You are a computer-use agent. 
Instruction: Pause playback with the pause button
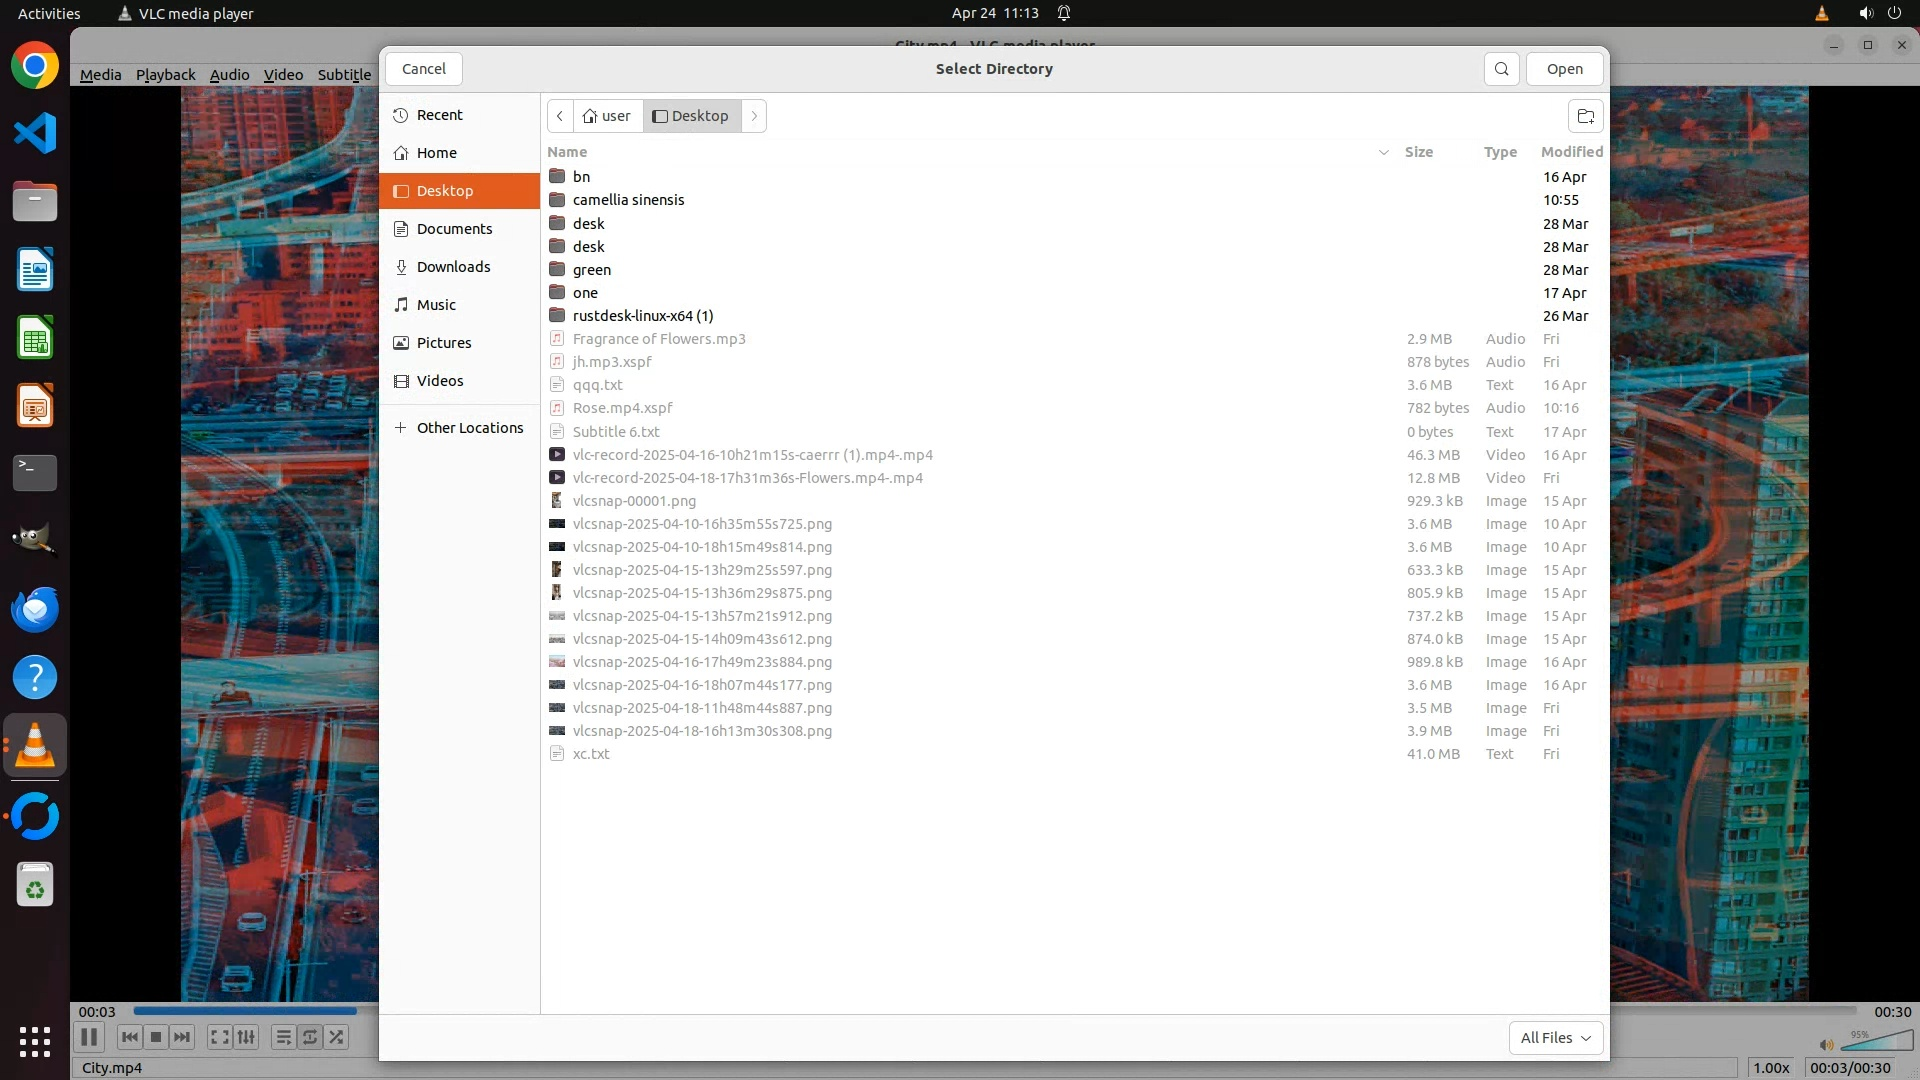pyautogui.click(x=88, y=1037)
